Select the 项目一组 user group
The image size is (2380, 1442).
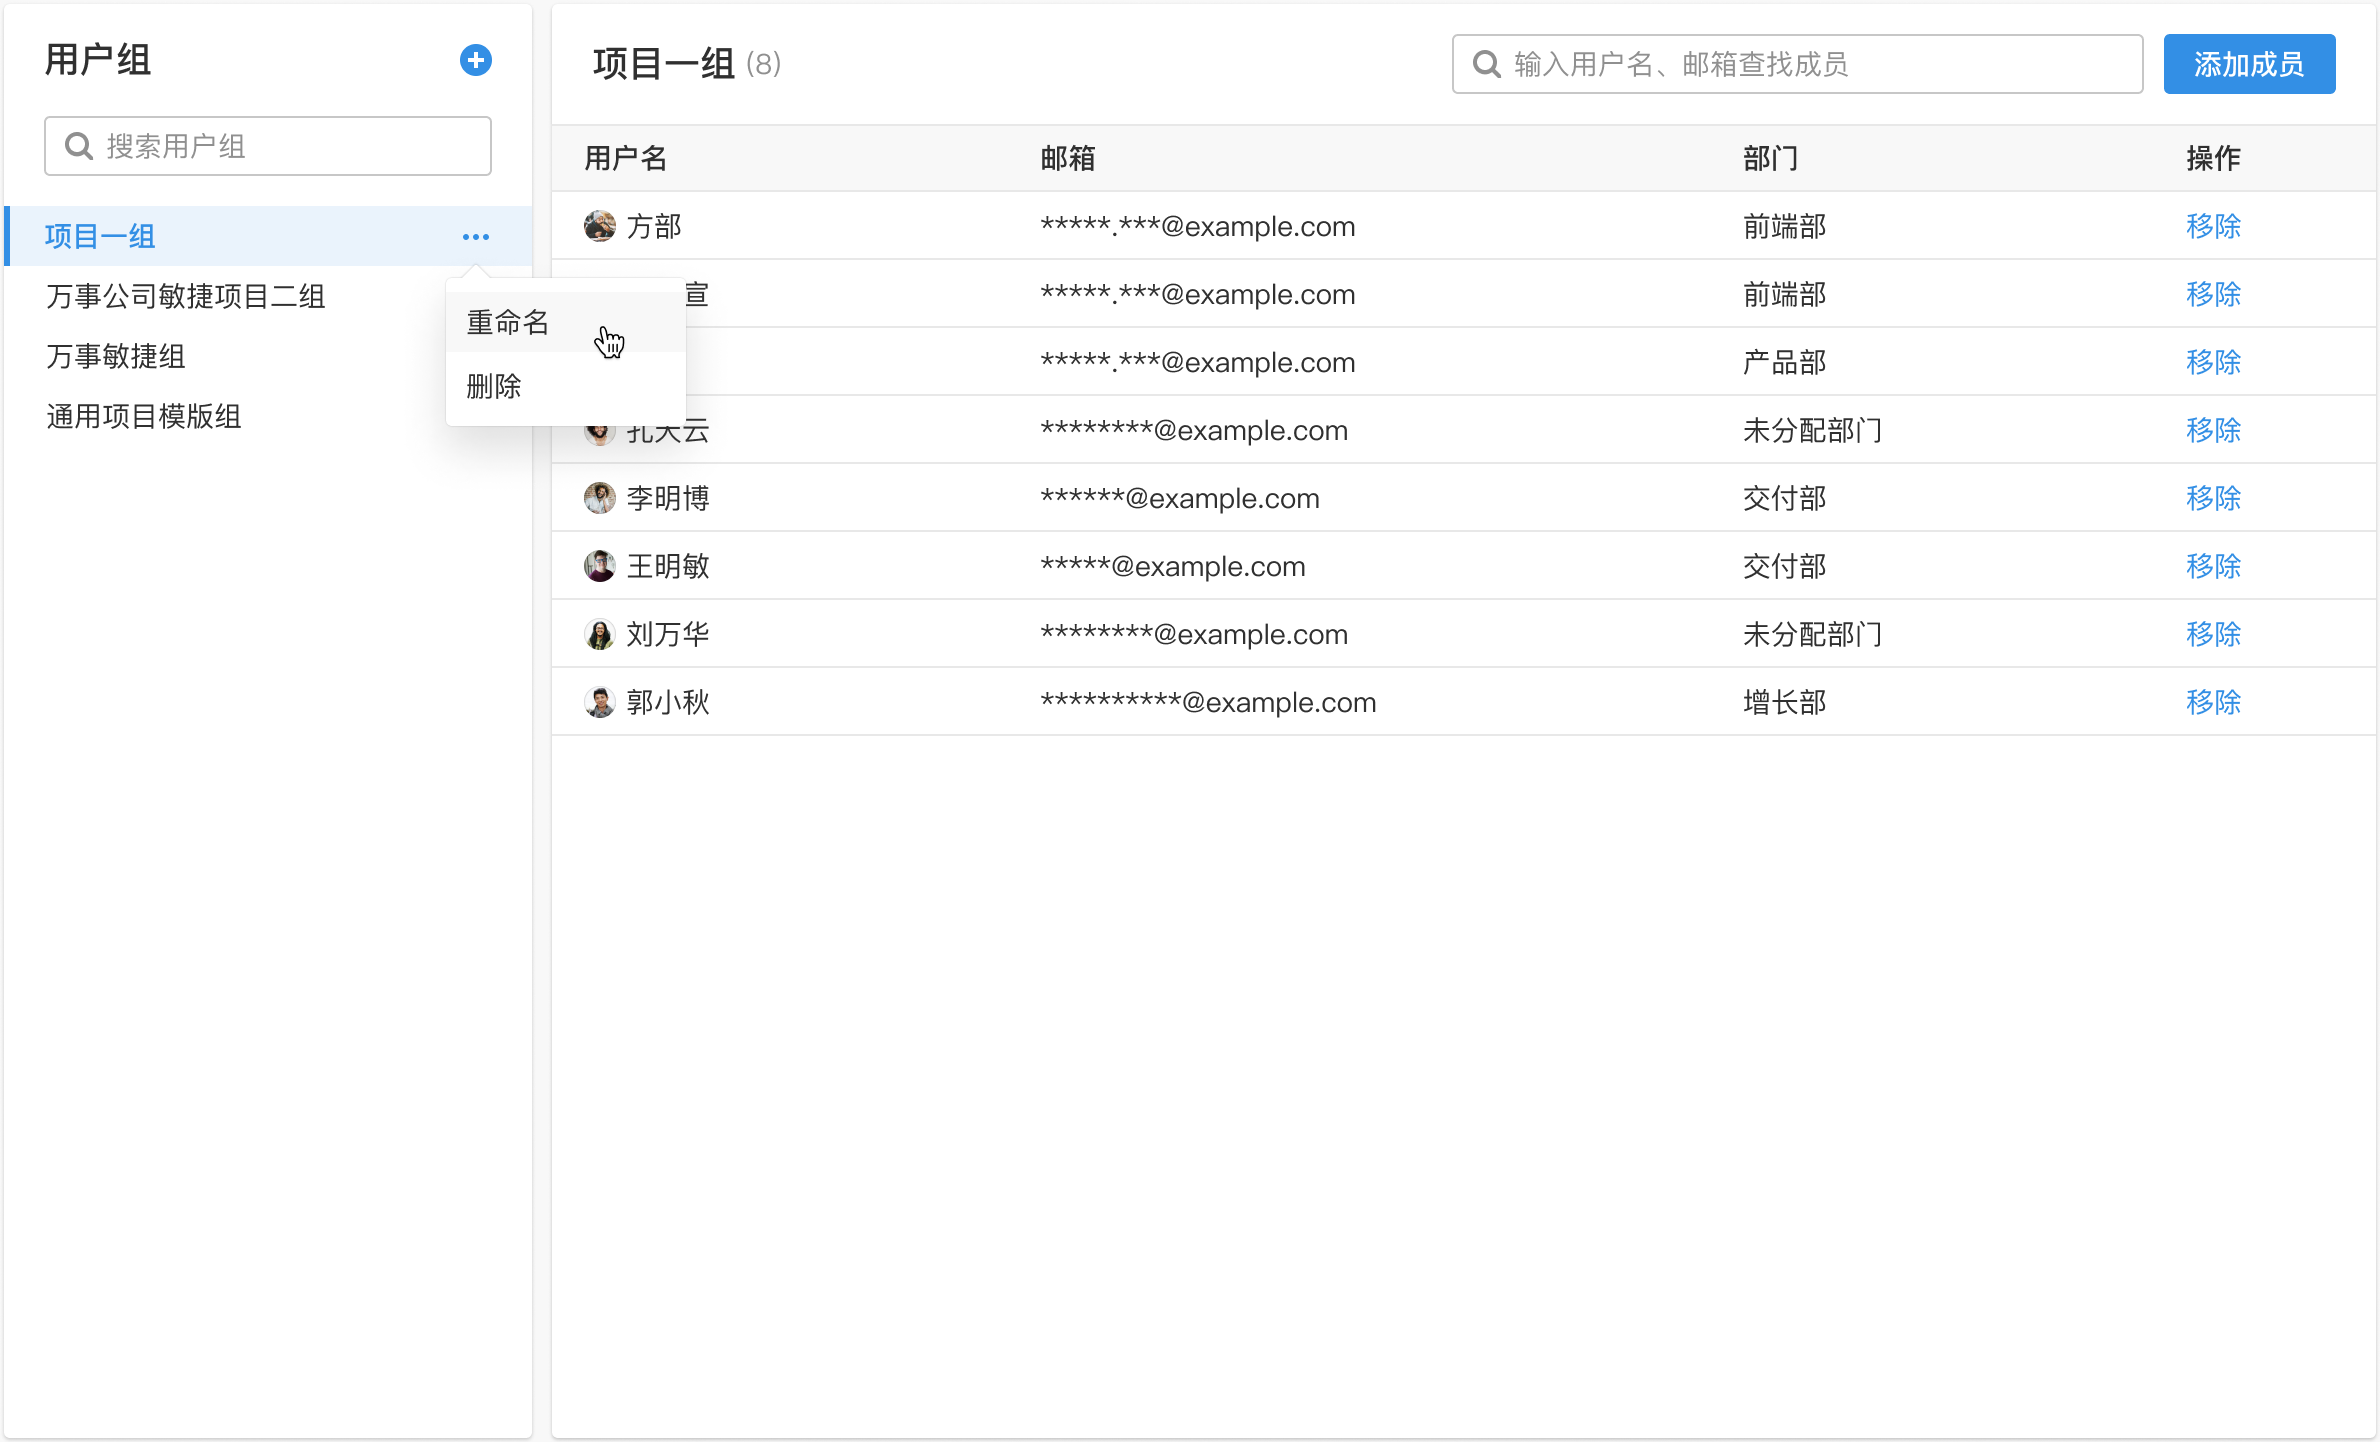click(268, 236)
